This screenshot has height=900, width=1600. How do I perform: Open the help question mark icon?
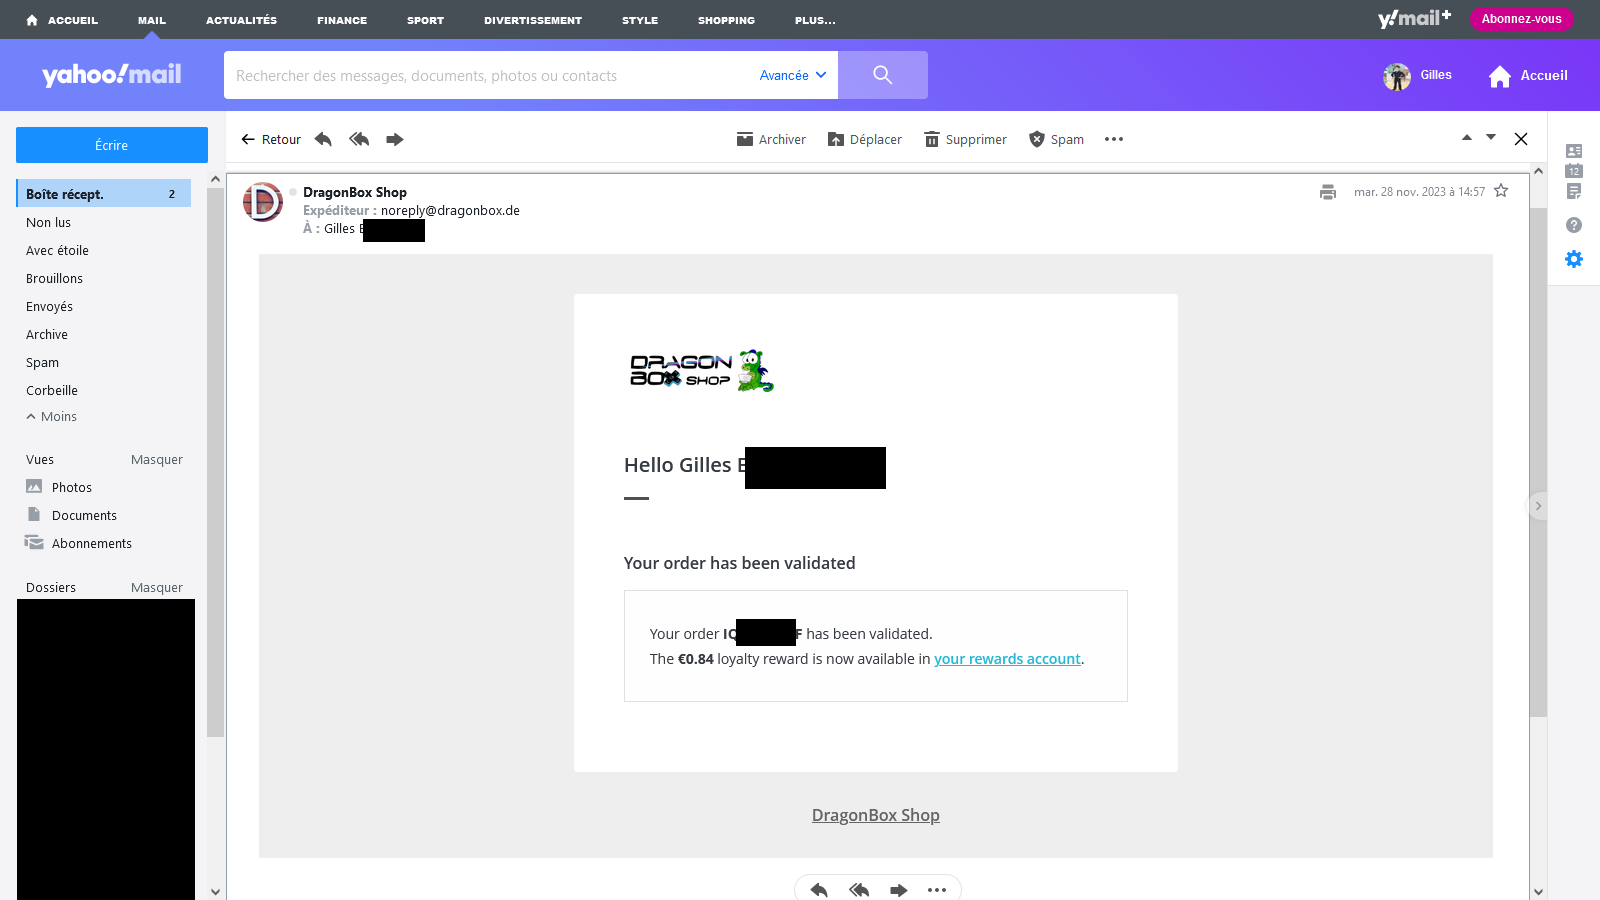pyautogui.click(x=1574, y=225)
